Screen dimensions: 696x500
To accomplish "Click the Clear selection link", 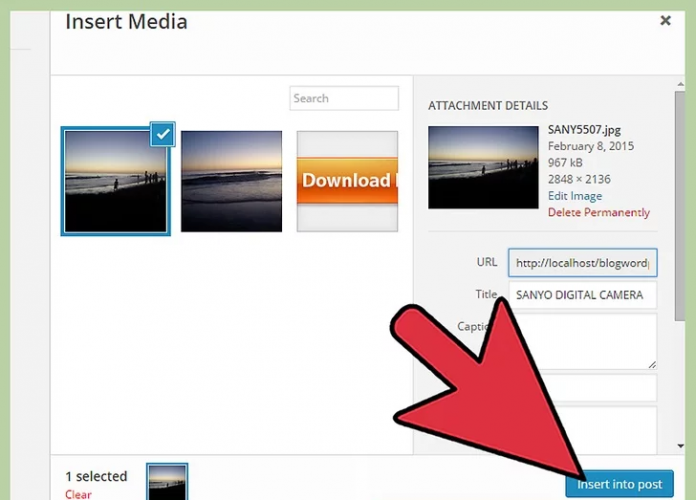I will pyautogui.click(x=78, y=494).
